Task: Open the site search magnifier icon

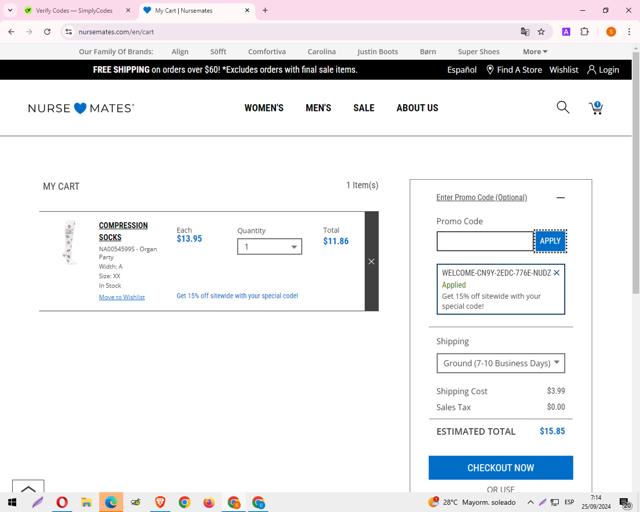Action: pyautogui.click(x=563, y=107)
